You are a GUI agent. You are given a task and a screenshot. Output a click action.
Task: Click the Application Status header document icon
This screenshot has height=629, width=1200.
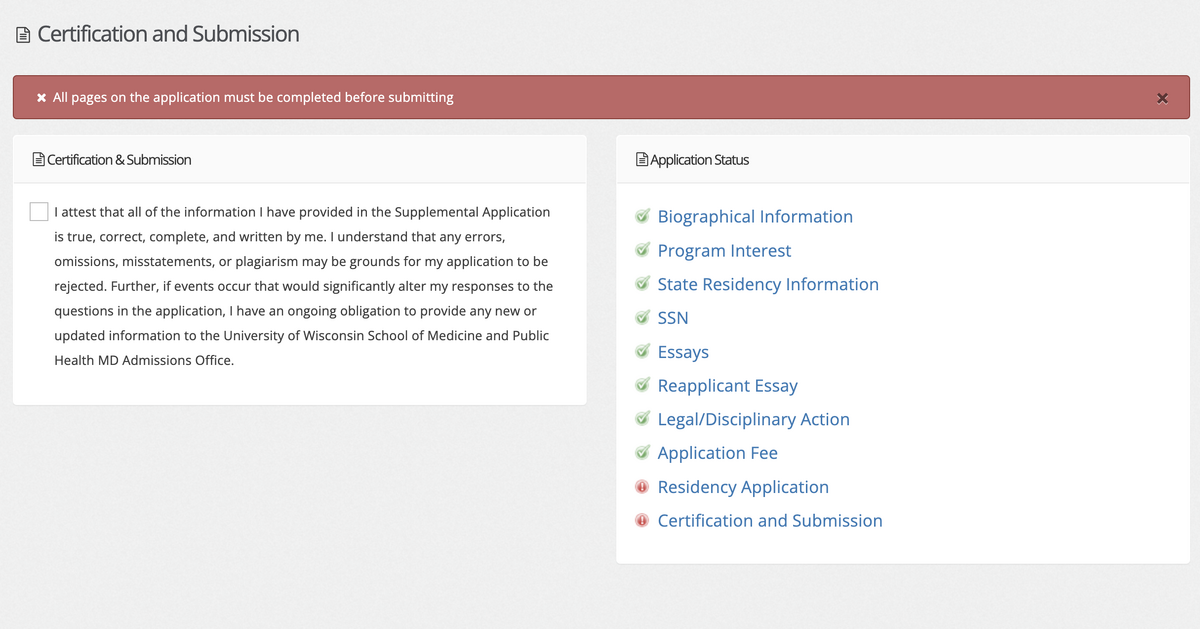coord(642,160)
